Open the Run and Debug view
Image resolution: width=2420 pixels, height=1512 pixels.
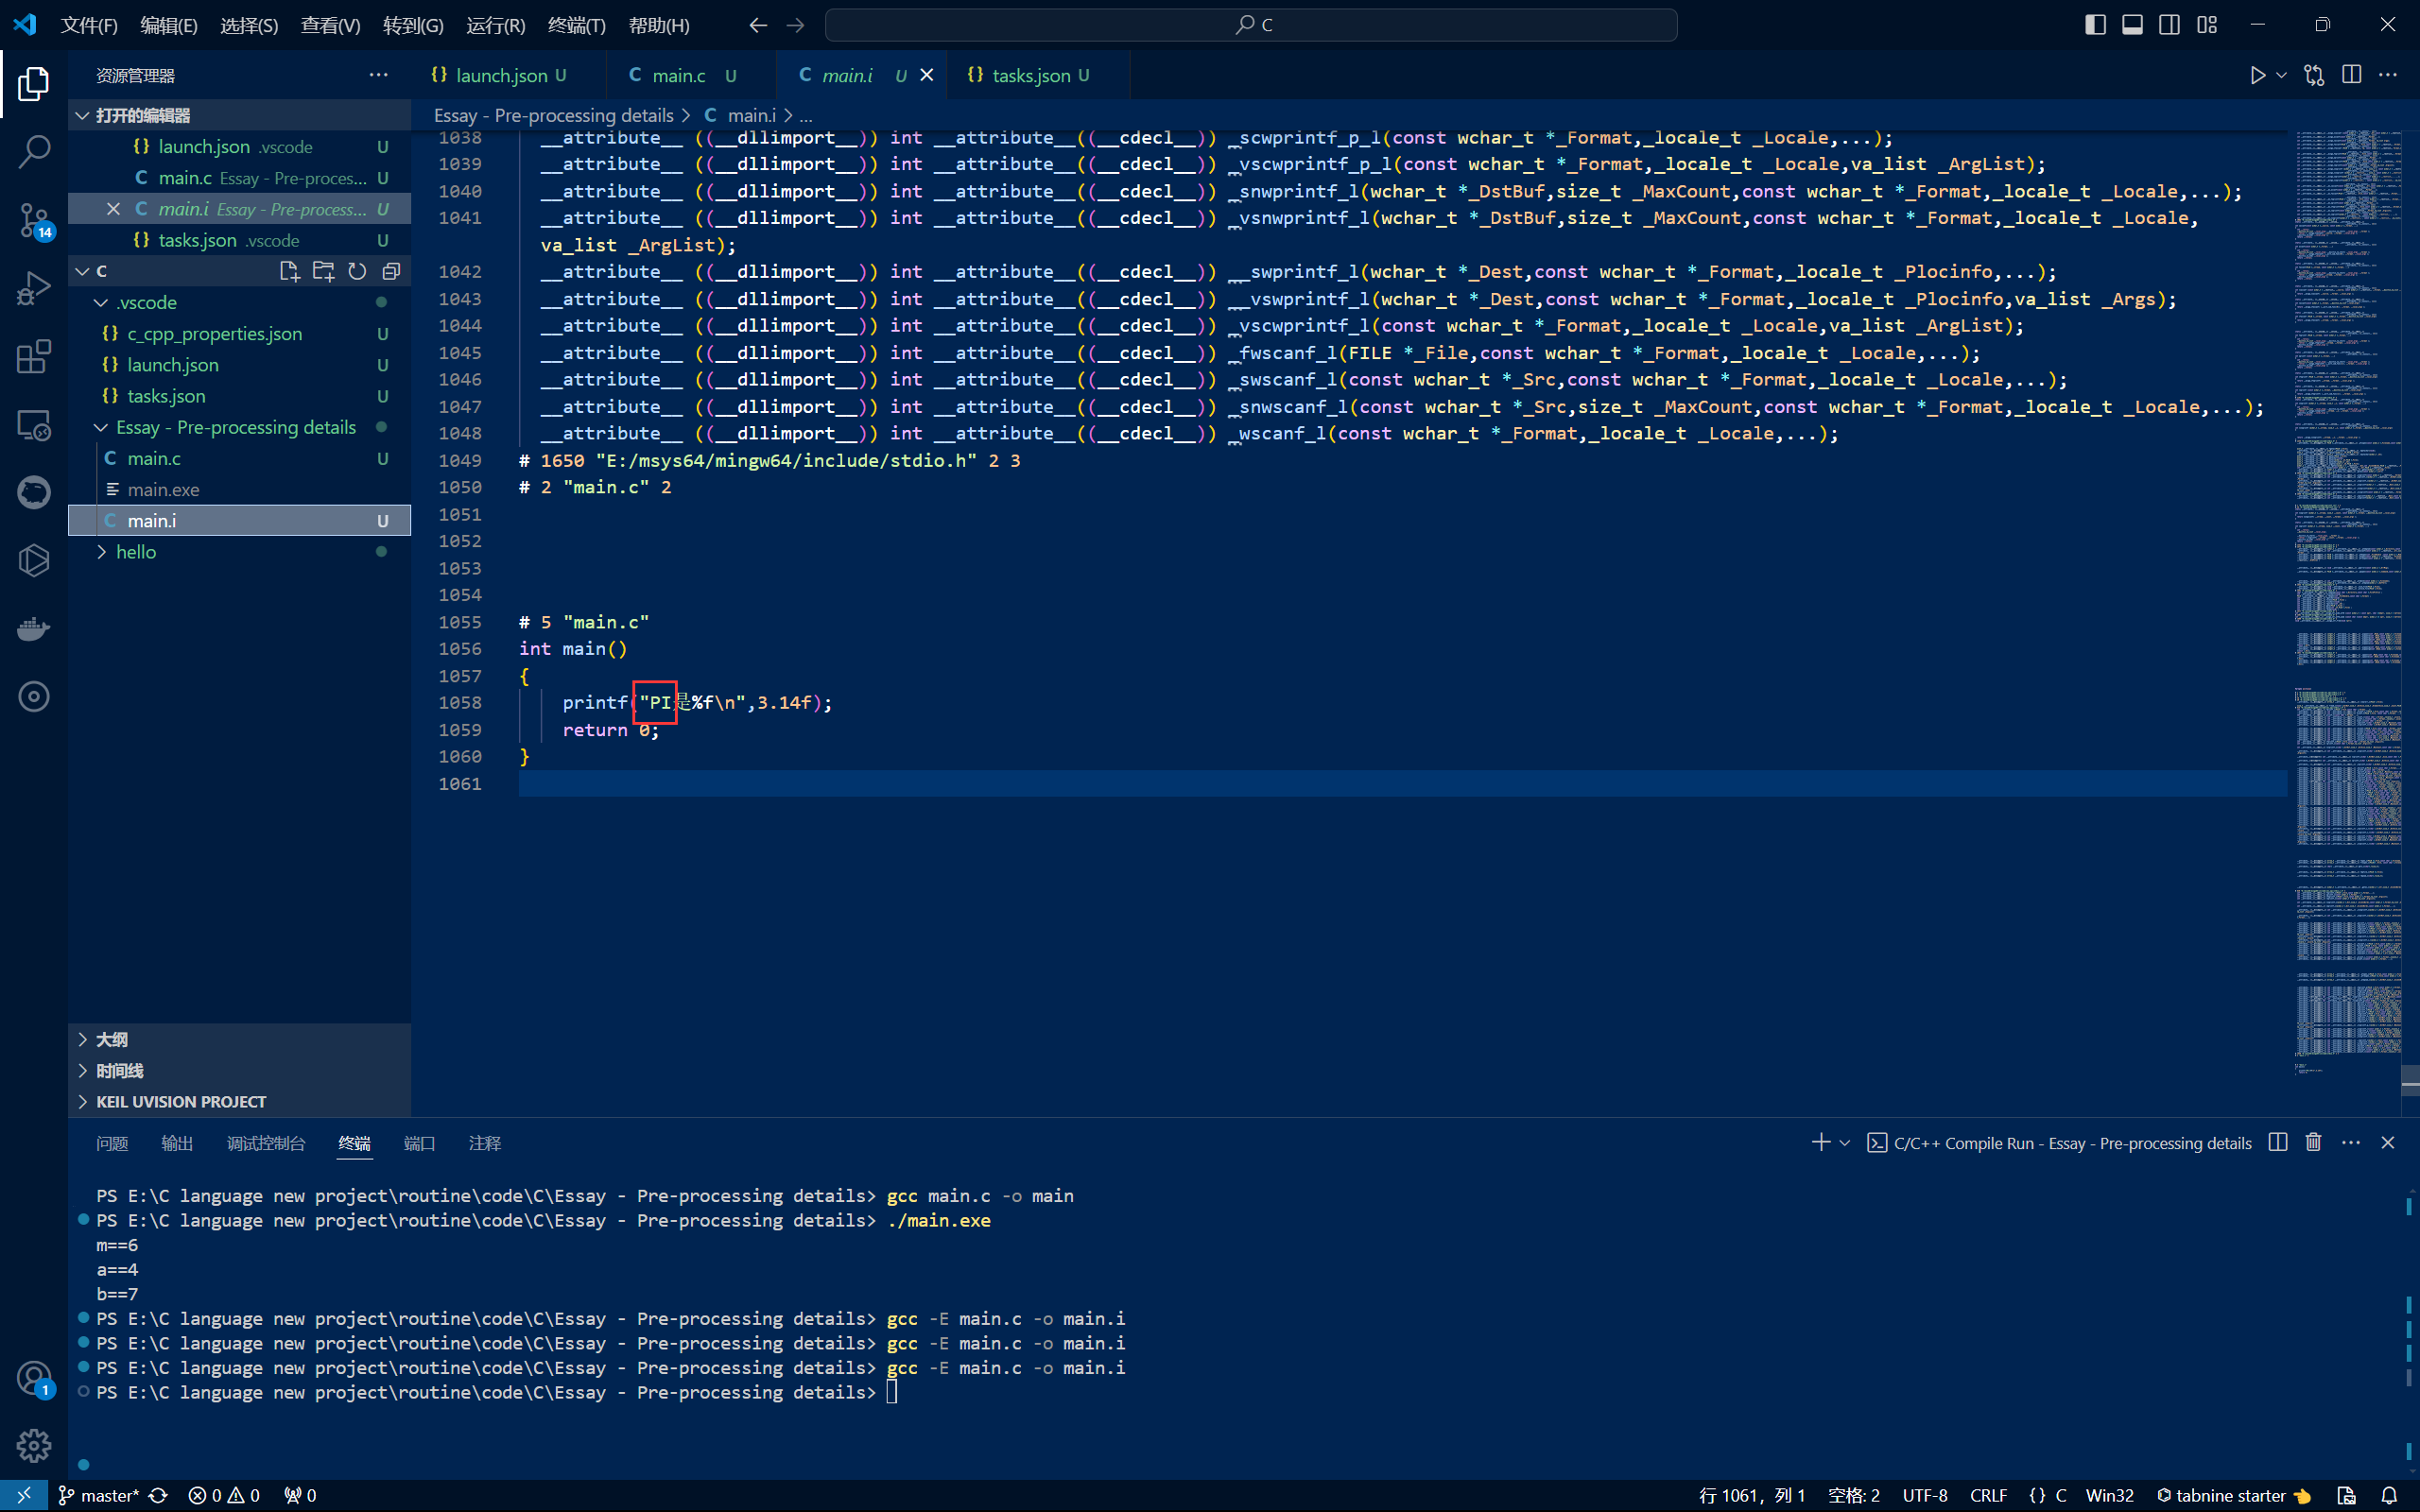click(x=33, y=289)
